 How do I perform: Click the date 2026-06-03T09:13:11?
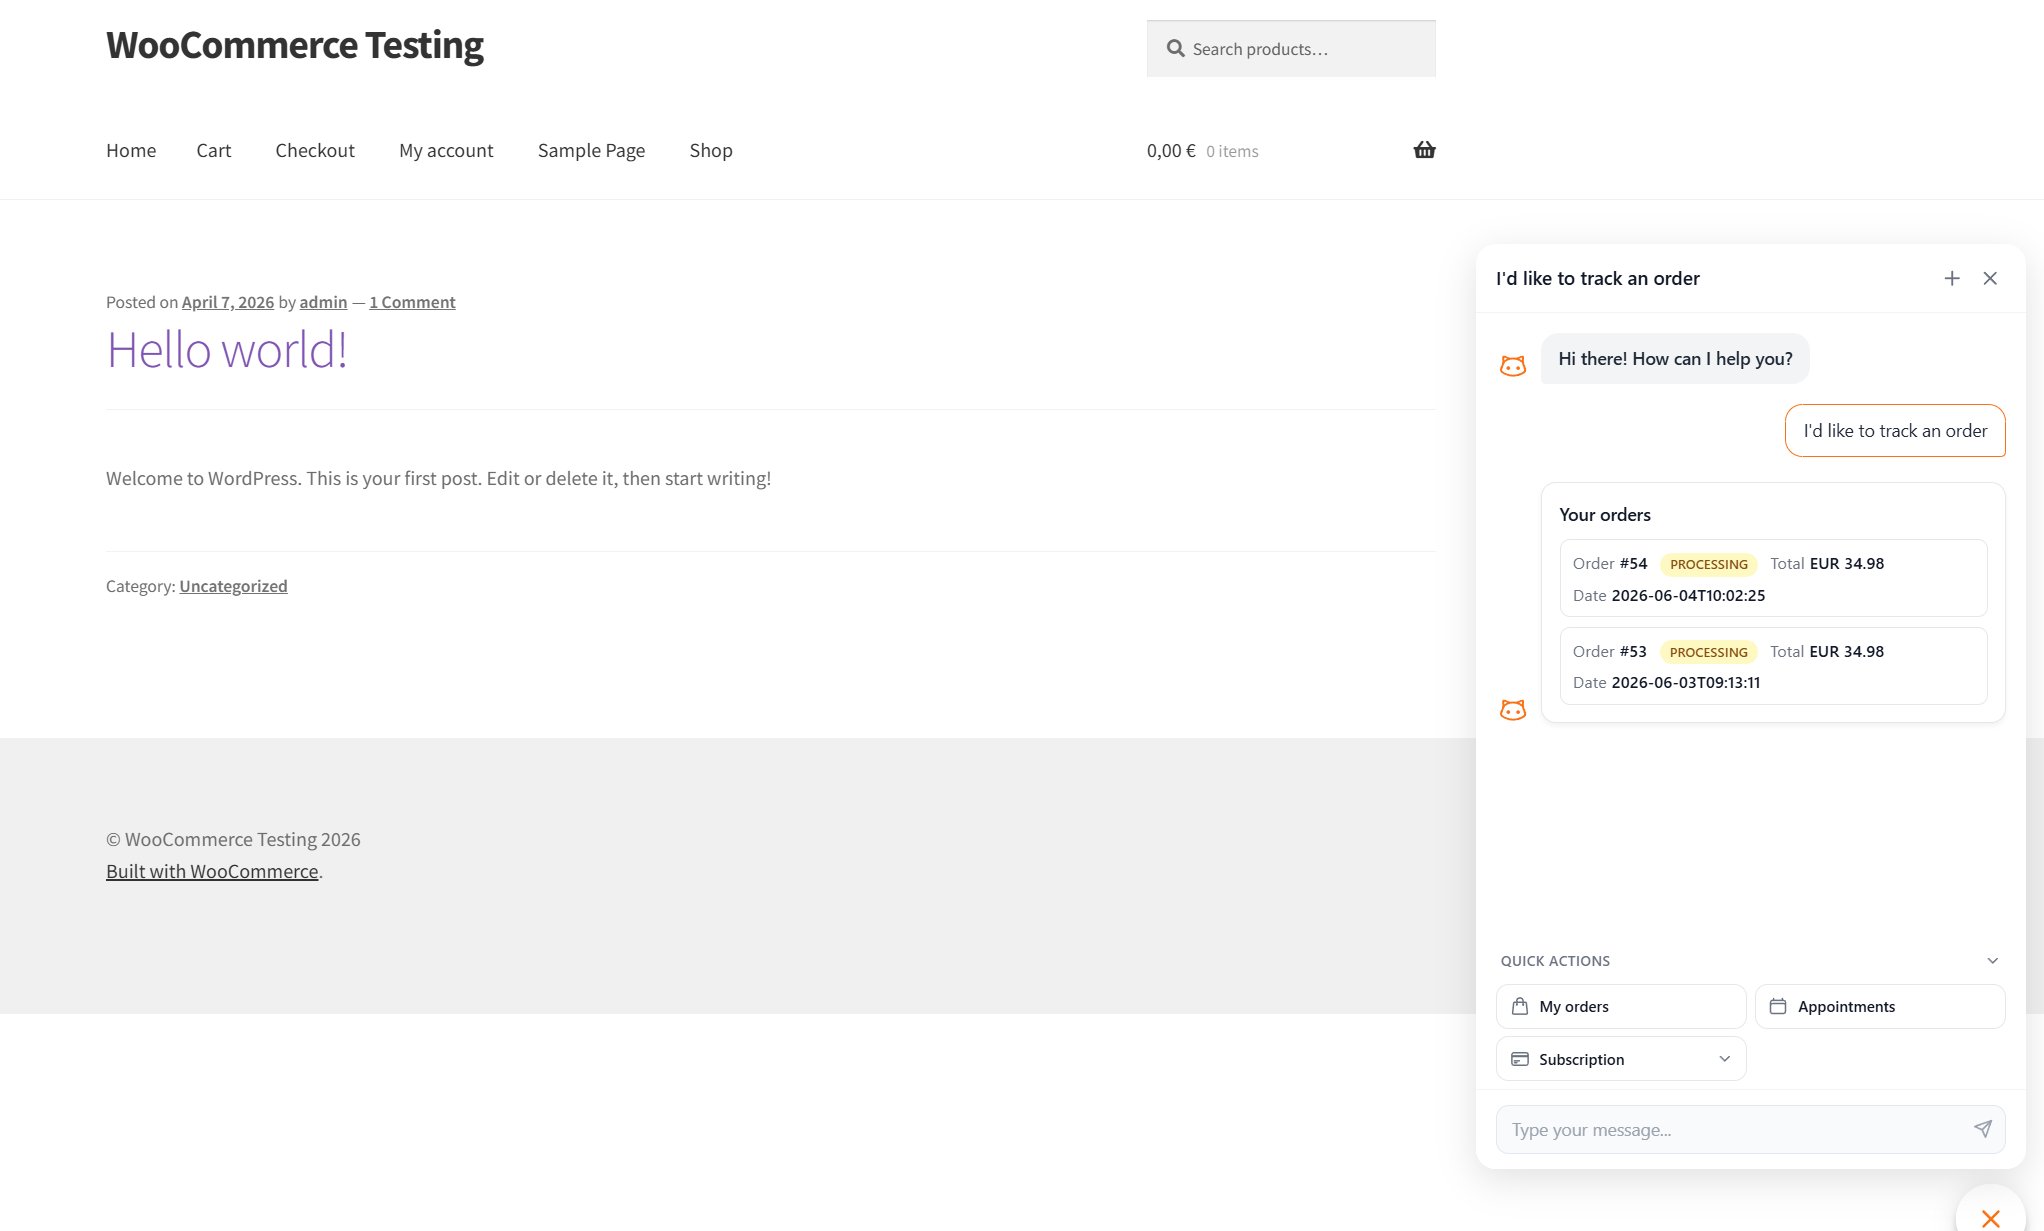pyautogui.click(x=1686, y=682)
